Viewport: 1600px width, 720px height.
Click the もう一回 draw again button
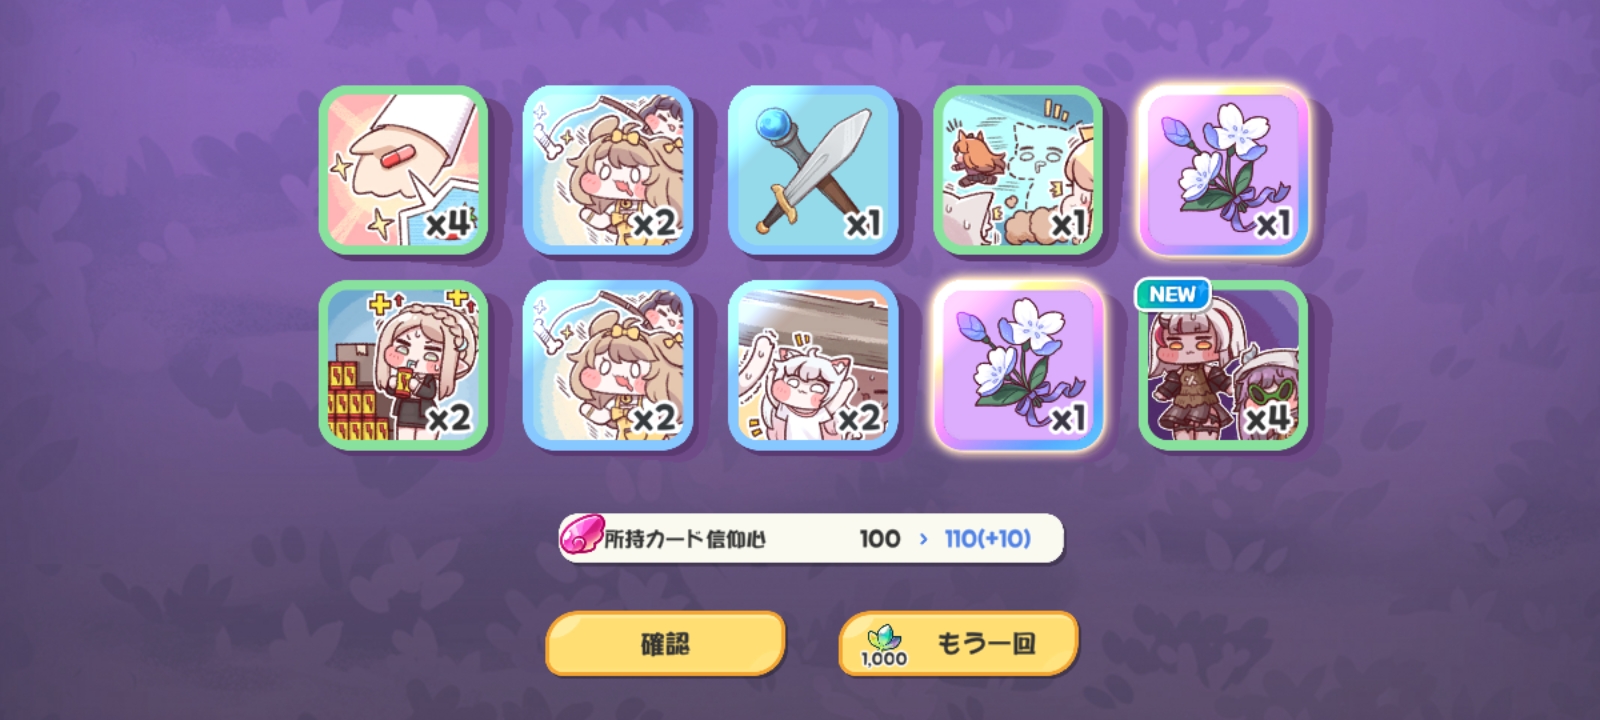pos(958,643)
